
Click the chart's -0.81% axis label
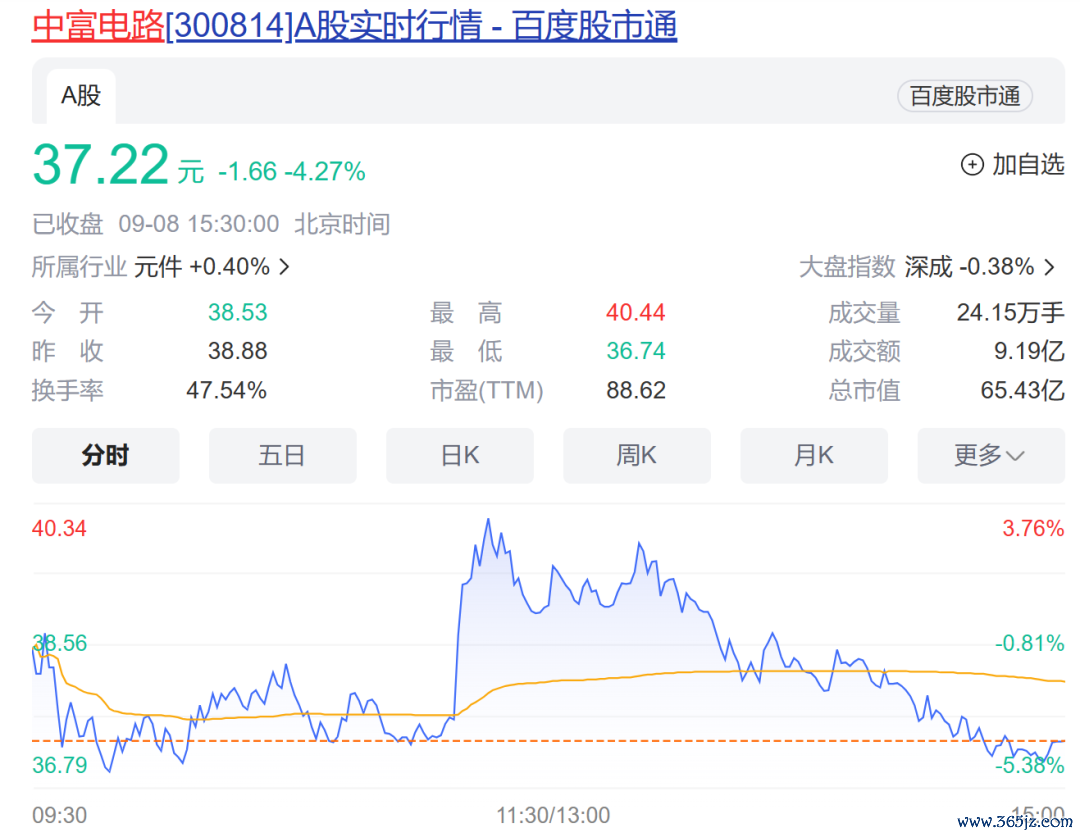[1030, 643]
